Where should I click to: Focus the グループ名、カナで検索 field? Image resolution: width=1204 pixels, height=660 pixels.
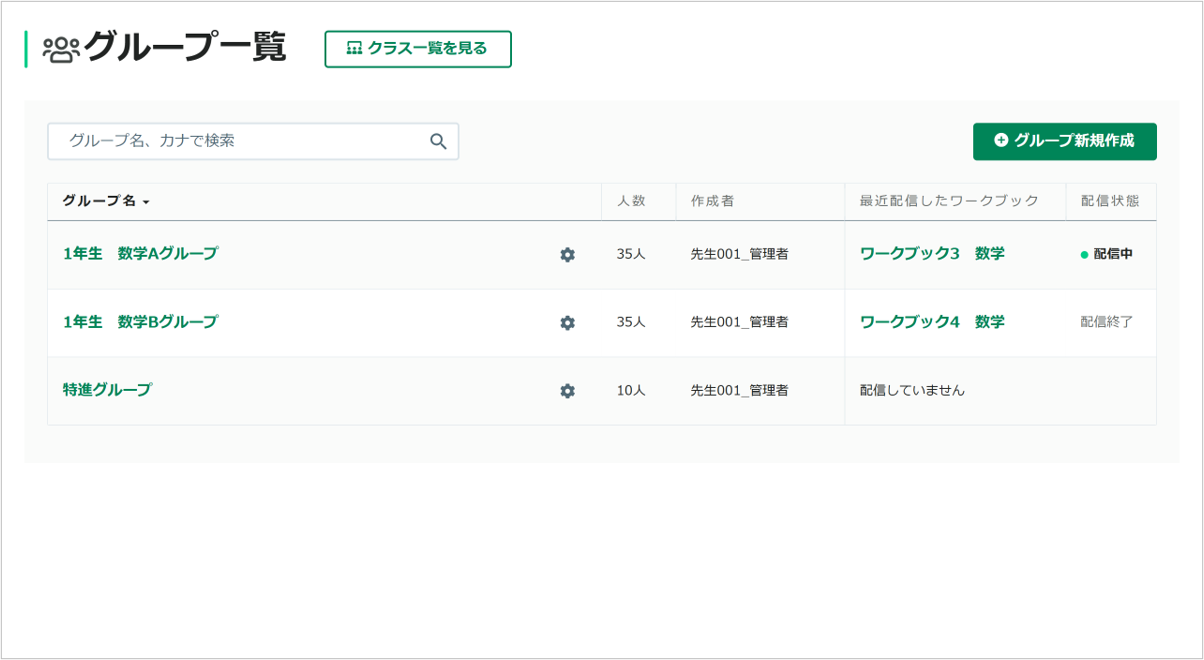pyautogui.click(x=253, y=141)
